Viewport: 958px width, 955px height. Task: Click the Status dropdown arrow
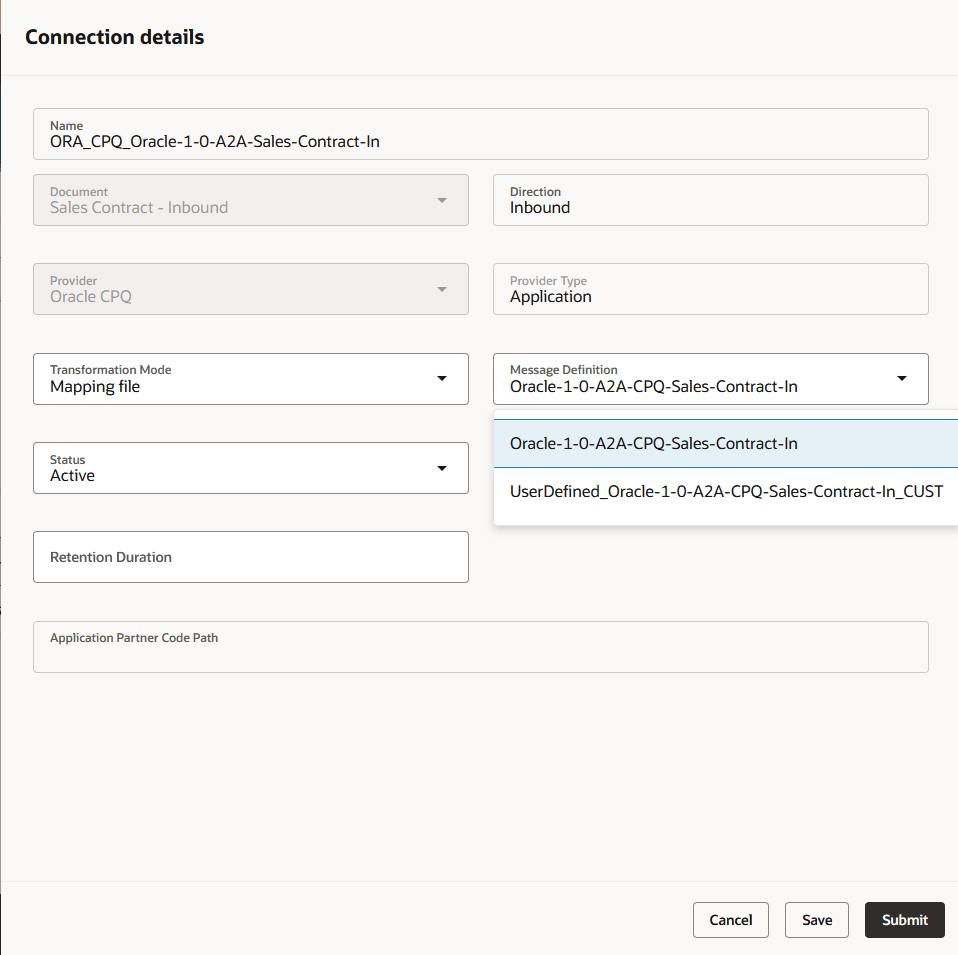[x=442, y=469]
